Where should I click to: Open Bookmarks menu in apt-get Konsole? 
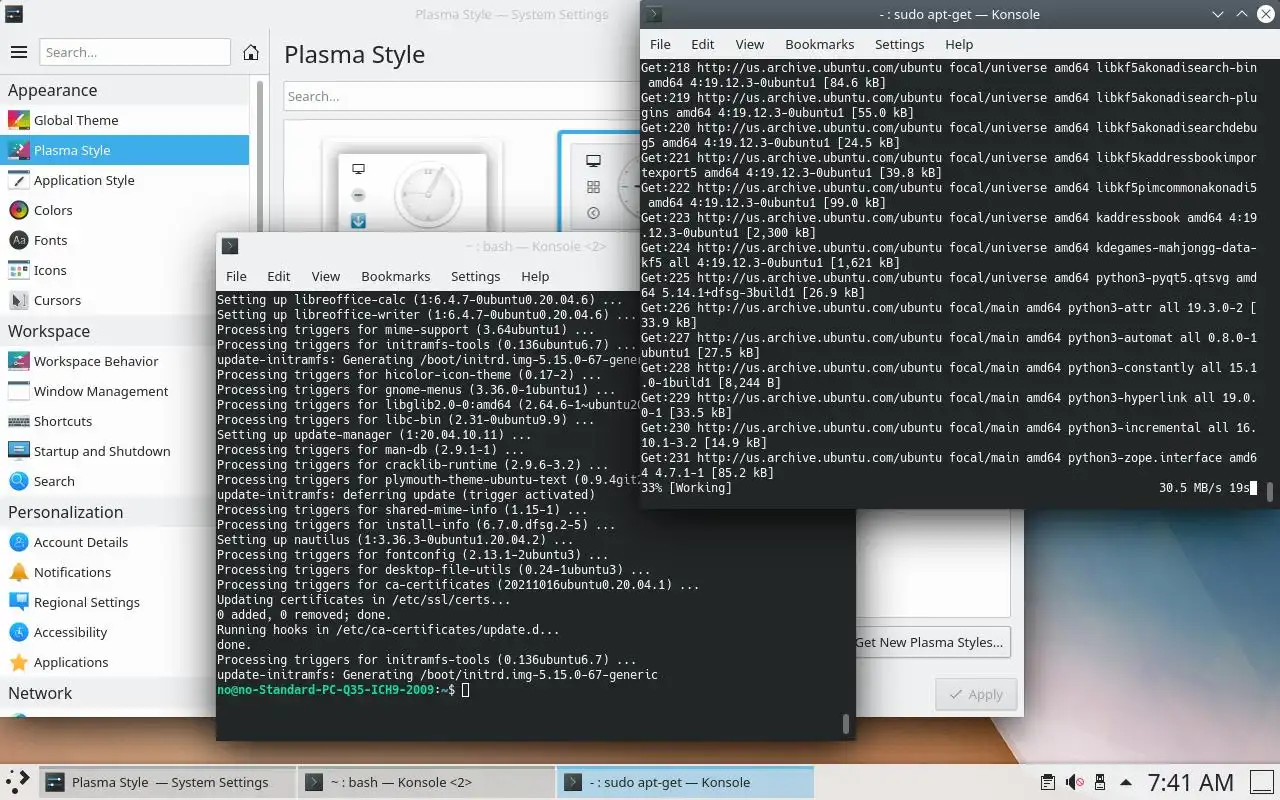point(820,44)
